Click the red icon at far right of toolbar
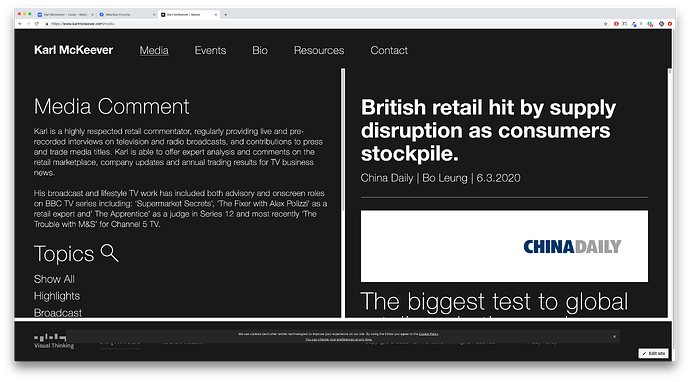690x382 pixels. click(x=670, y=24)
